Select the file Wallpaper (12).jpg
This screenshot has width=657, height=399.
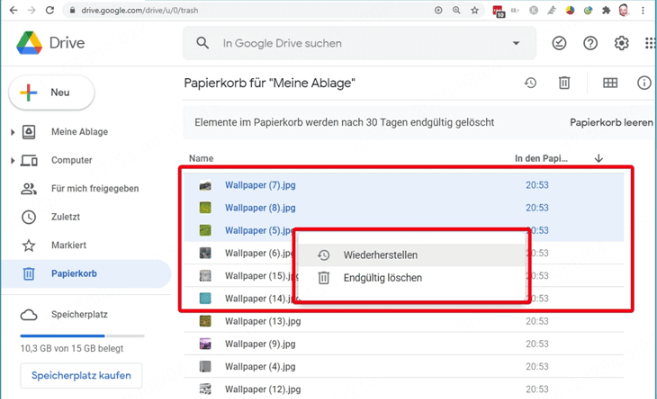tap(404, 389)
